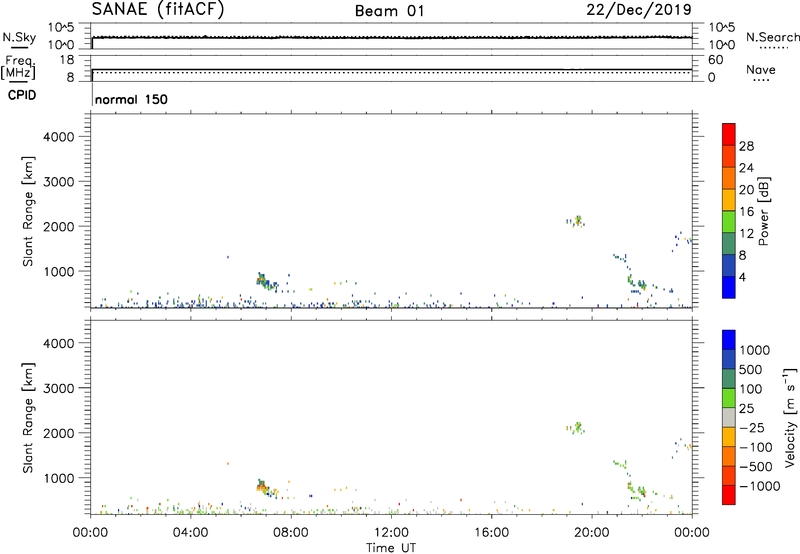Click the N.Sky legend label
The height and width of the screenshot is (554, 800).
pyautogui.click(x=19, y=37)
